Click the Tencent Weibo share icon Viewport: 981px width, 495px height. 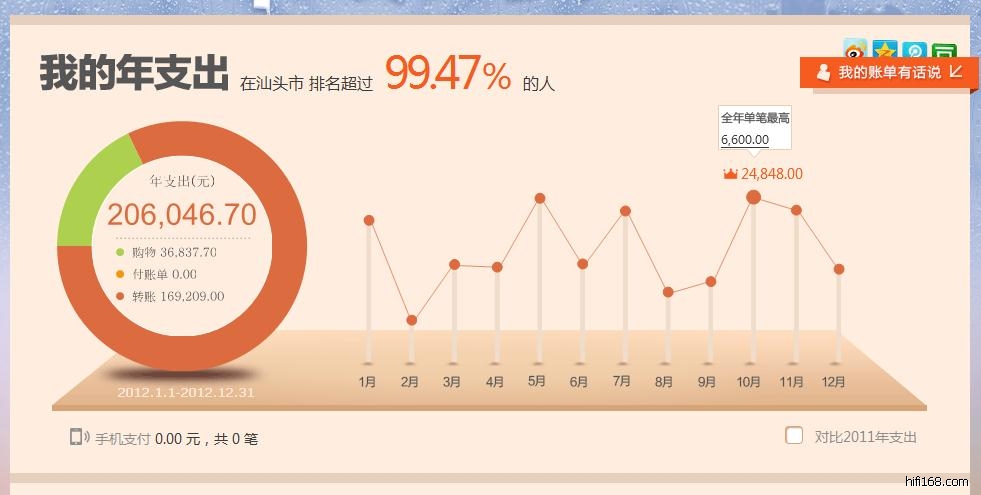click(x=914, y=50)
